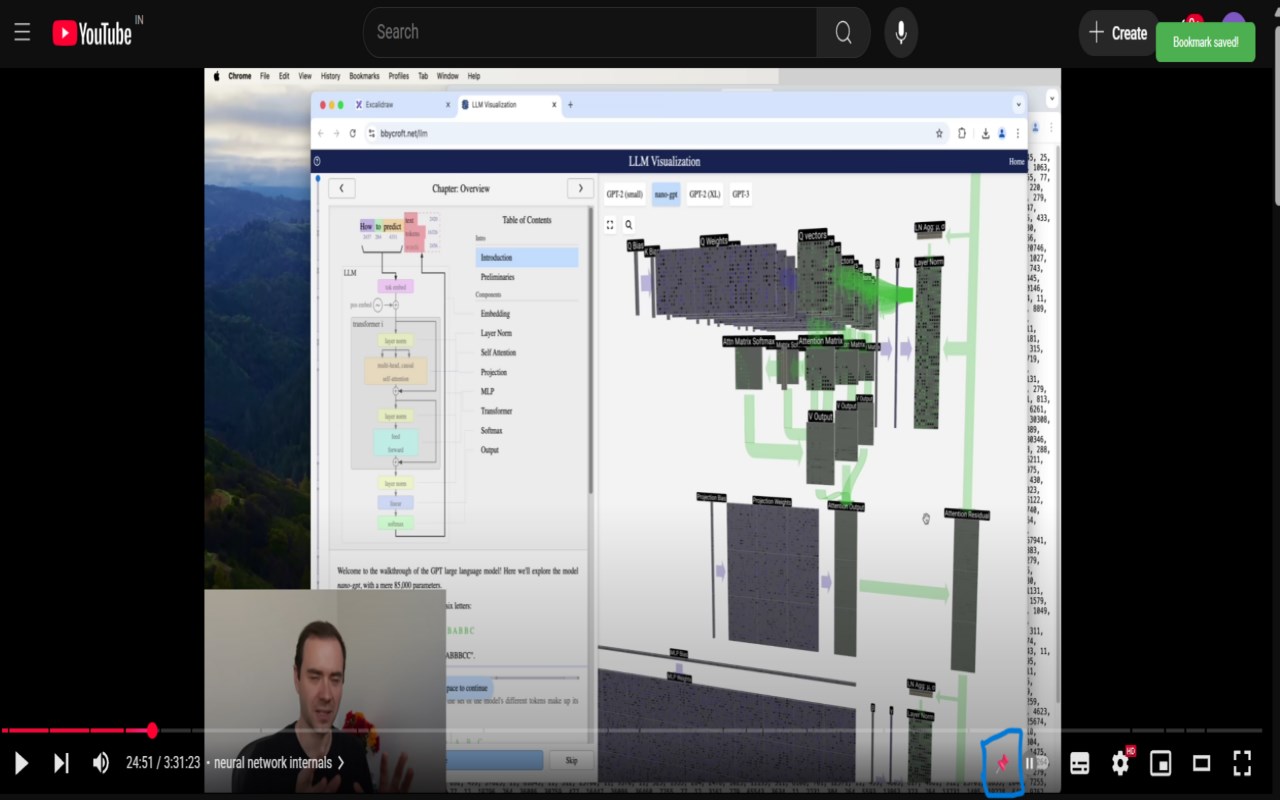Open Layer Norm in the Table of Contents
This screenshot has height=800, width=1280.
pos(496,333)
